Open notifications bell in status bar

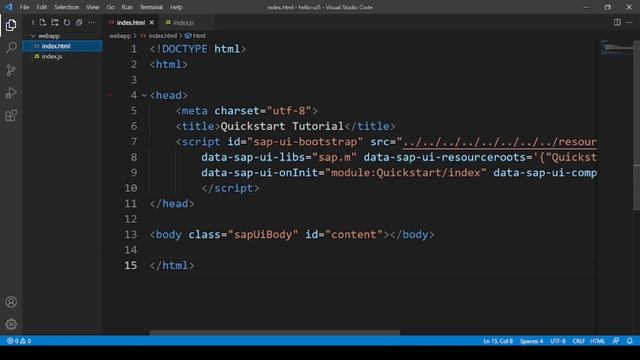(629, 341)
